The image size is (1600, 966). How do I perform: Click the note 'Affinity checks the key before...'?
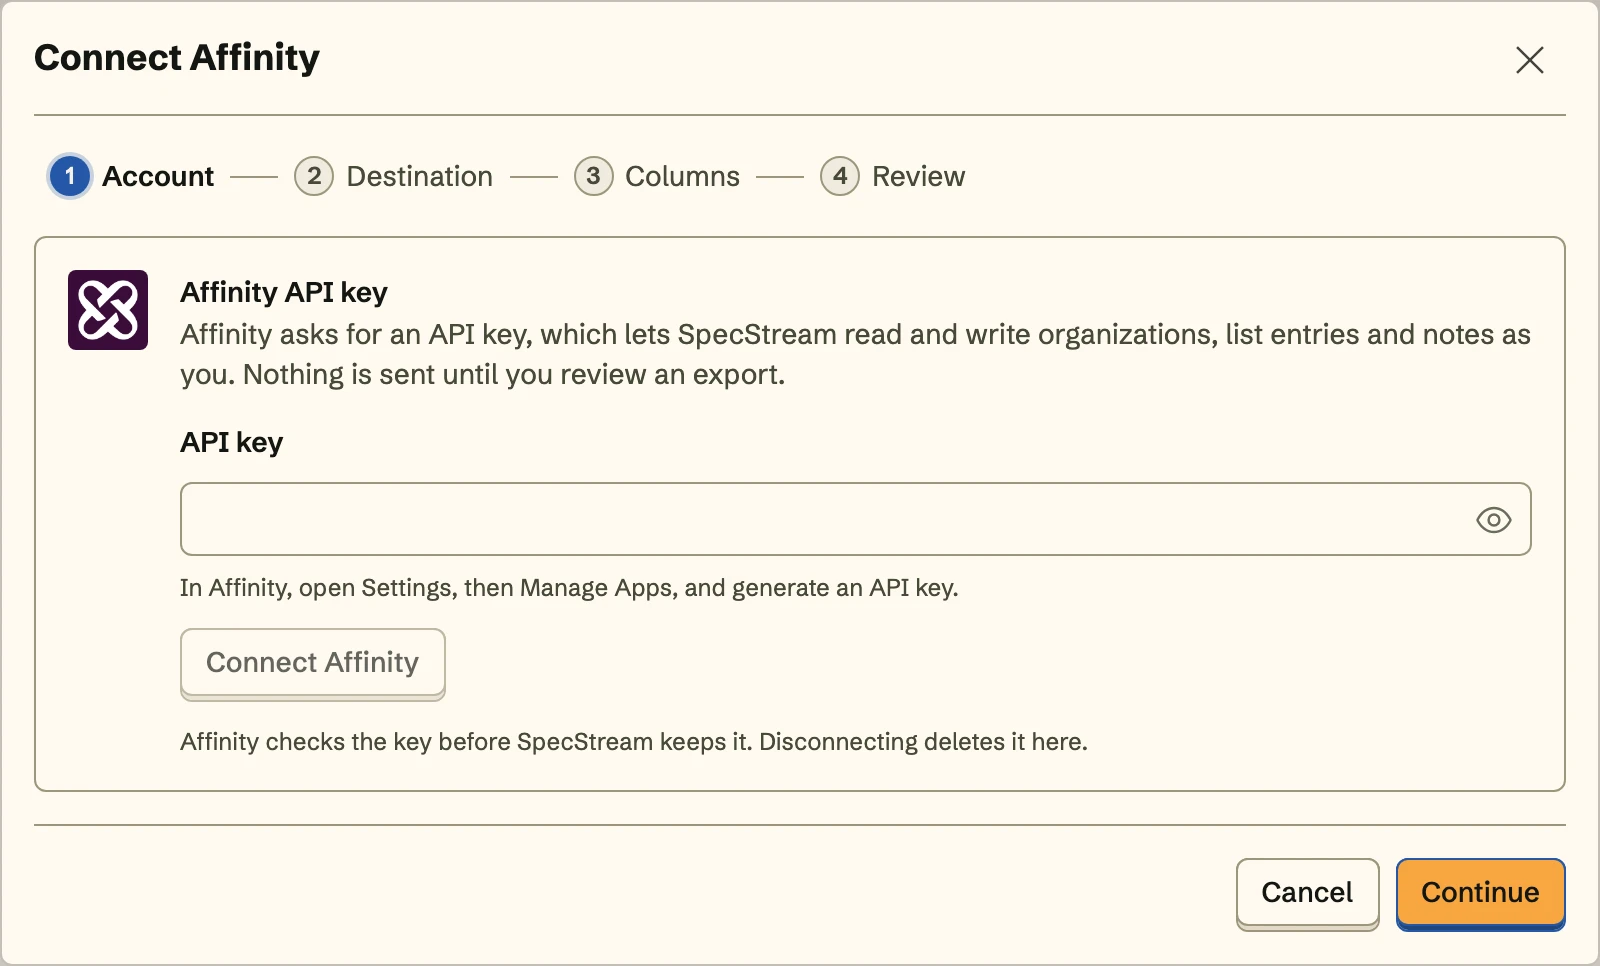634,742
